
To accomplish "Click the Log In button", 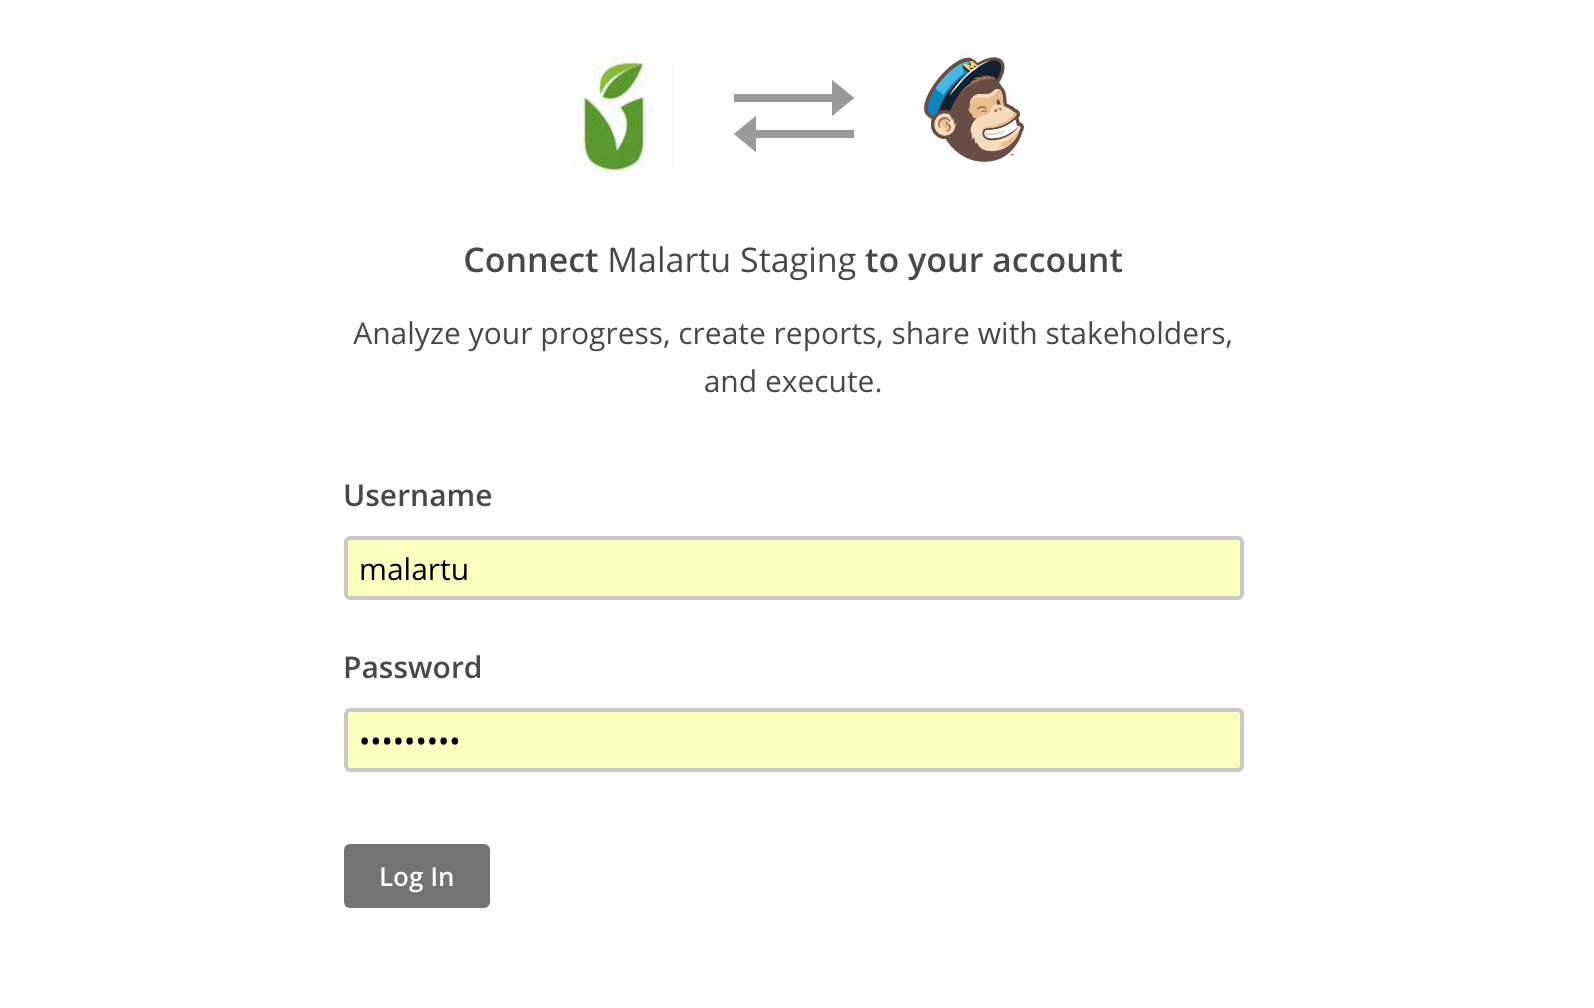I will pyautogui.click(x=417, y=876).
